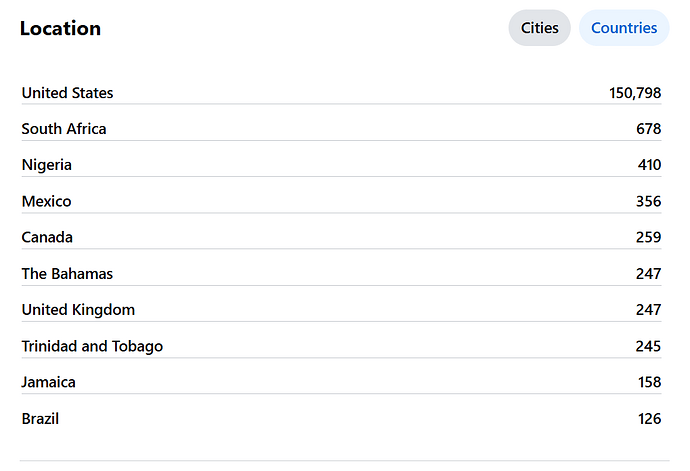Screen dimensions: 690x471
Task: Click the Brazil country name
Action: 40,418
